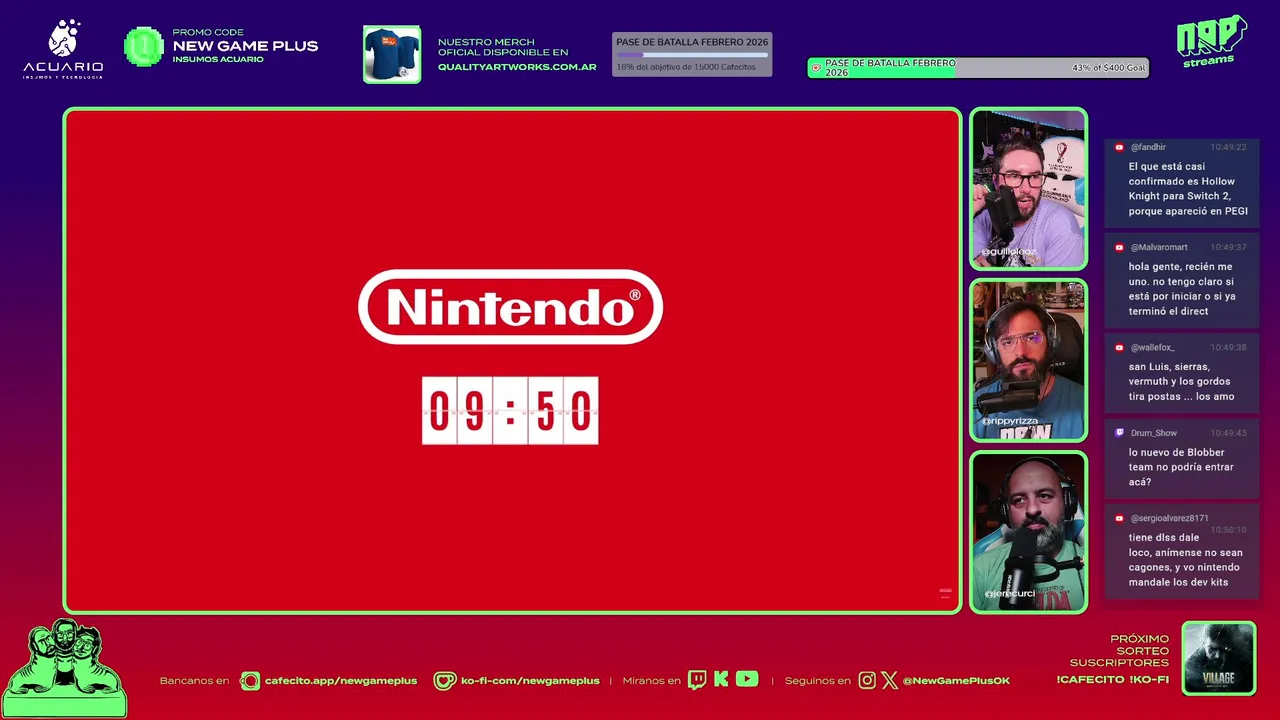Open the cafecito.app/newgameplus link
The height and width of the screenshot is (720, 1280).
[x=340, y=681]
